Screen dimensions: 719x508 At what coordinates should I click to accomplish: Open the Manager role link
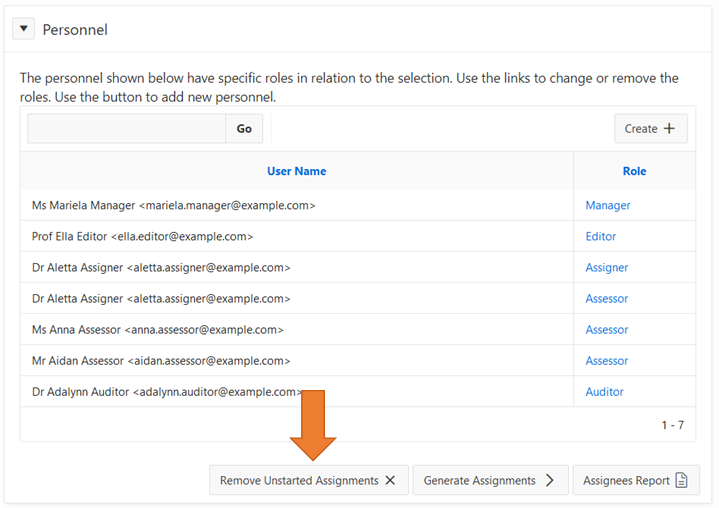tap(608, 205)
